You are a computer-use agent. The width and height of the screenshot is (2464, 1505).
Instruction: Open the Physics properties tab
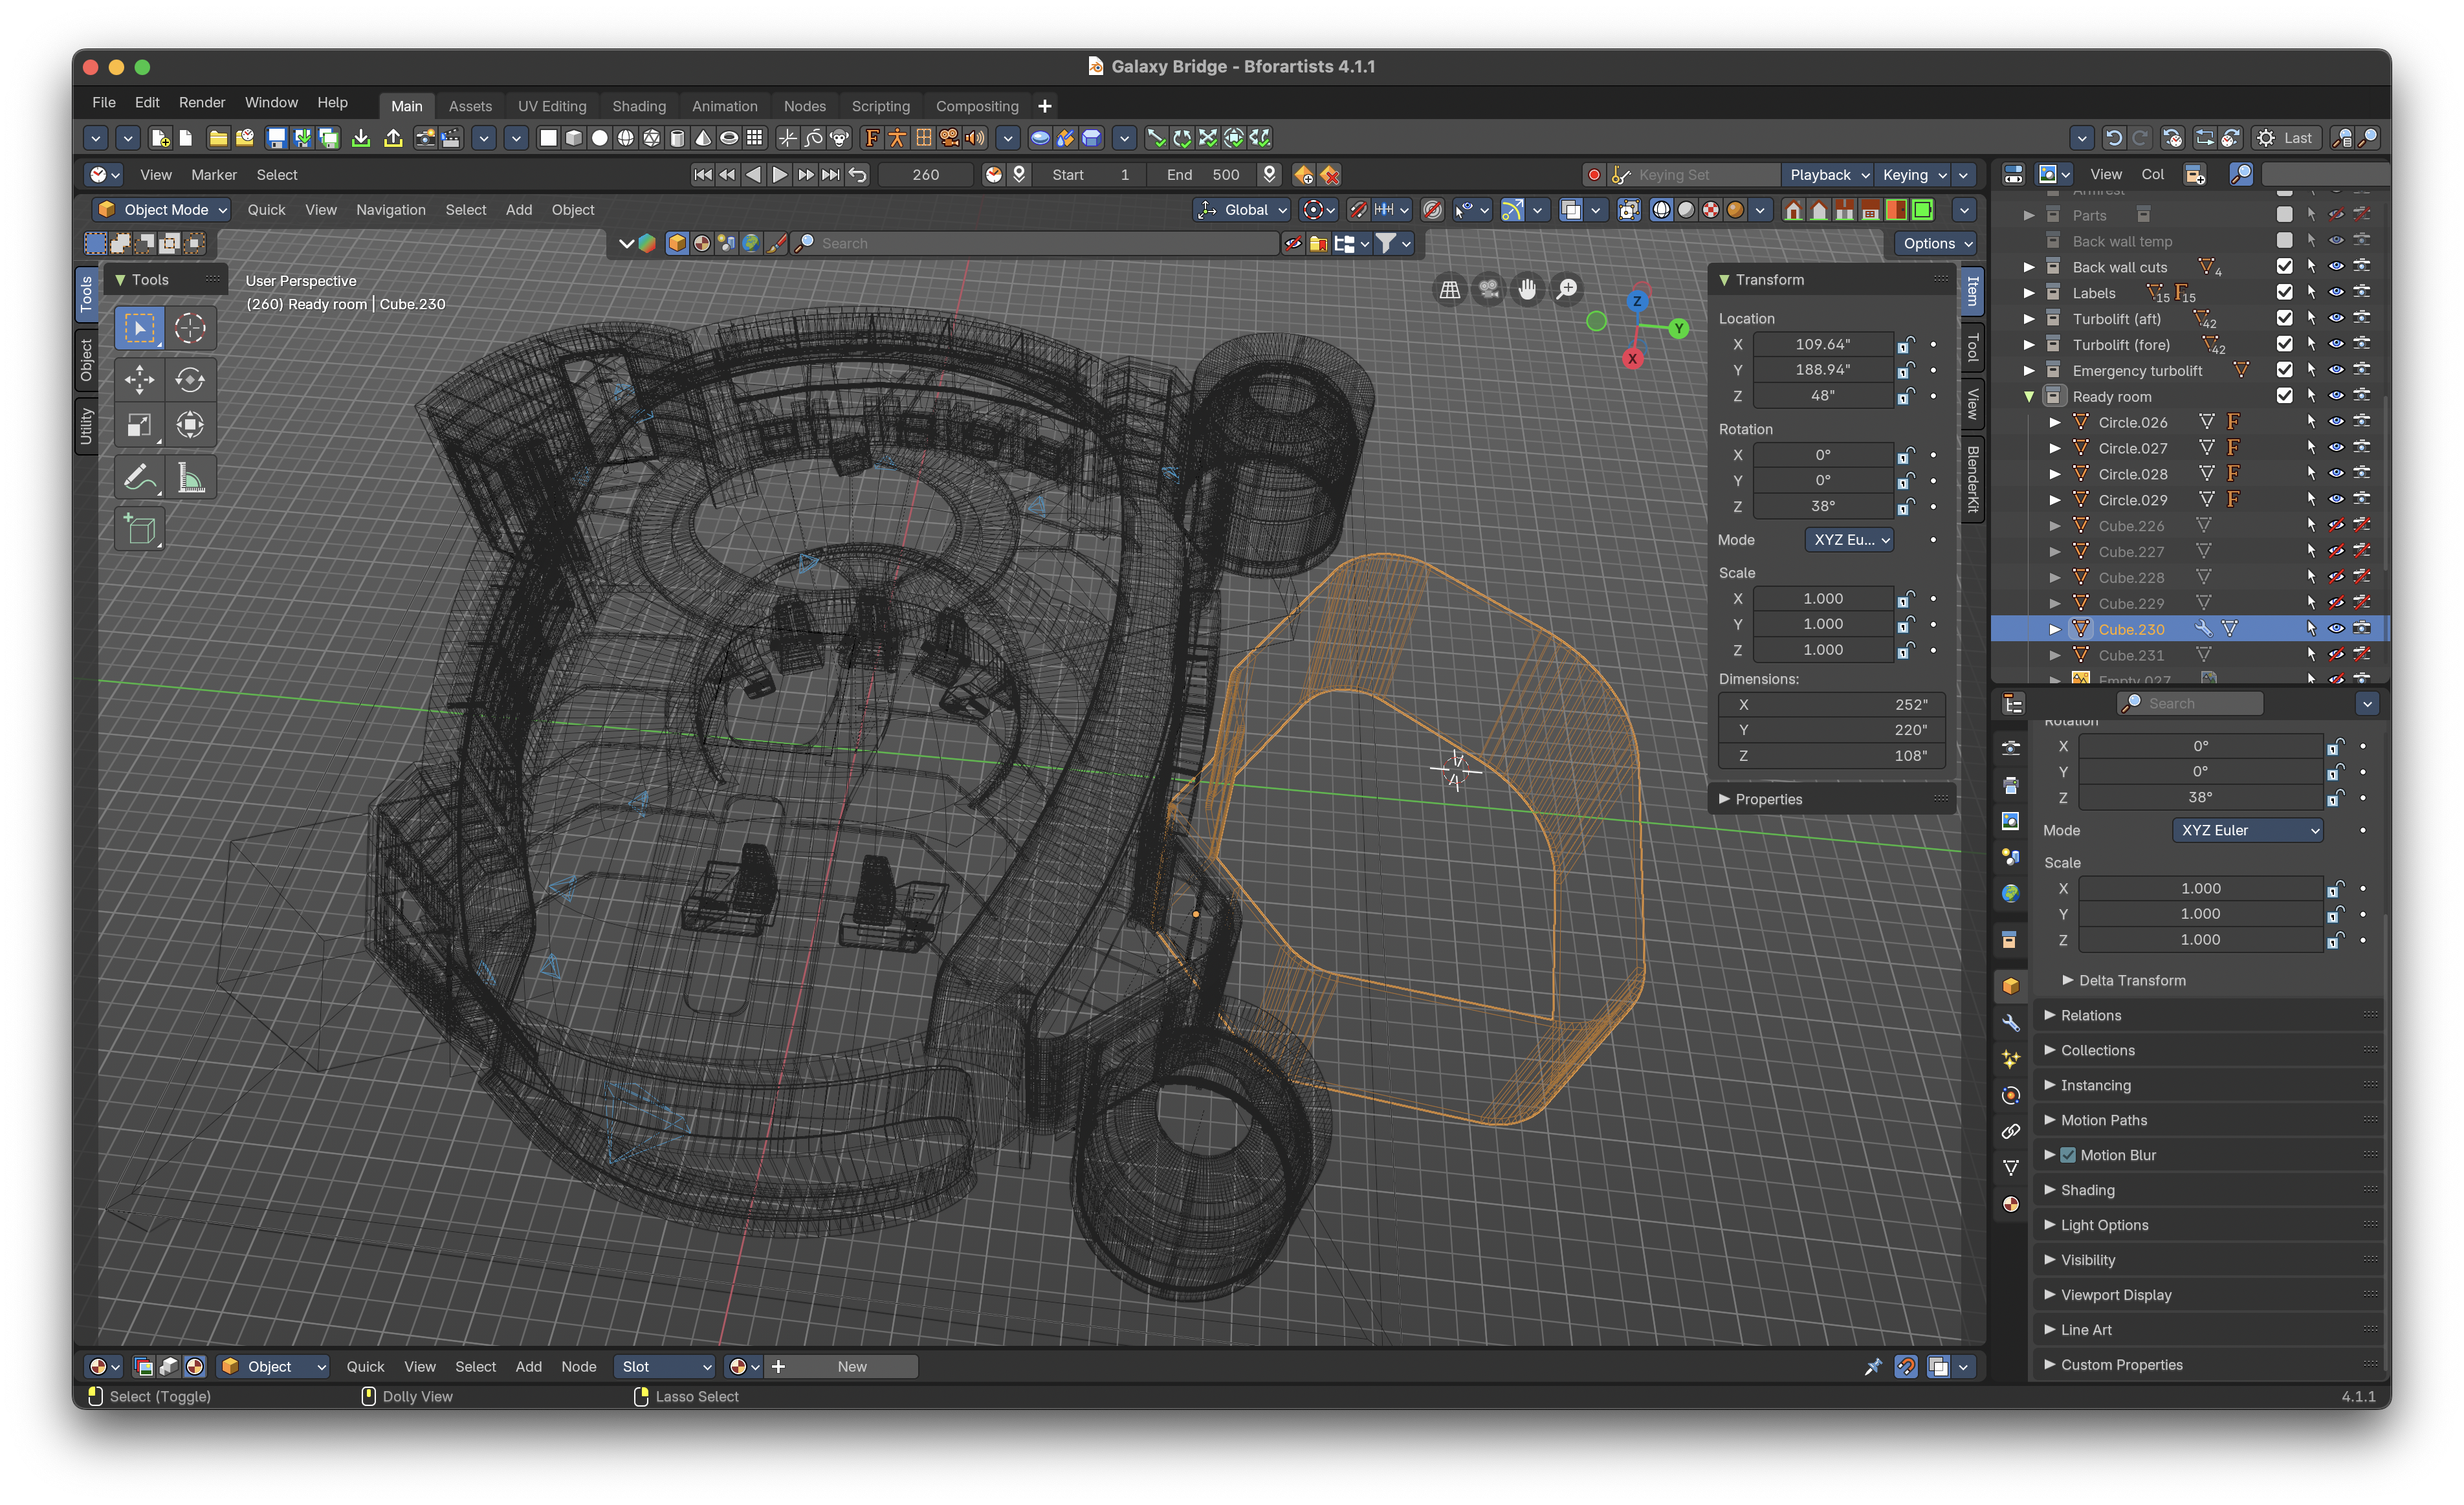(x=2011, y=1095)
